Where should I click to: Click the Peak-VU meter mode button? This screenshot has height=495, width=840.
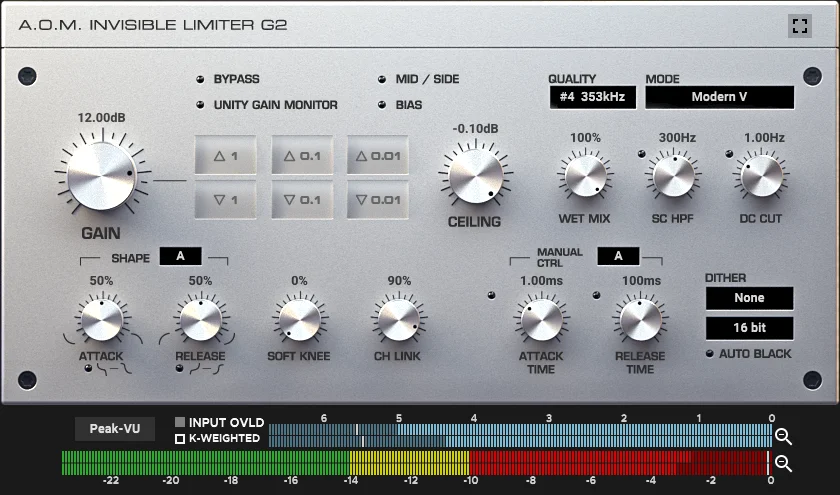pyautogui.click(x=115, y=429)
